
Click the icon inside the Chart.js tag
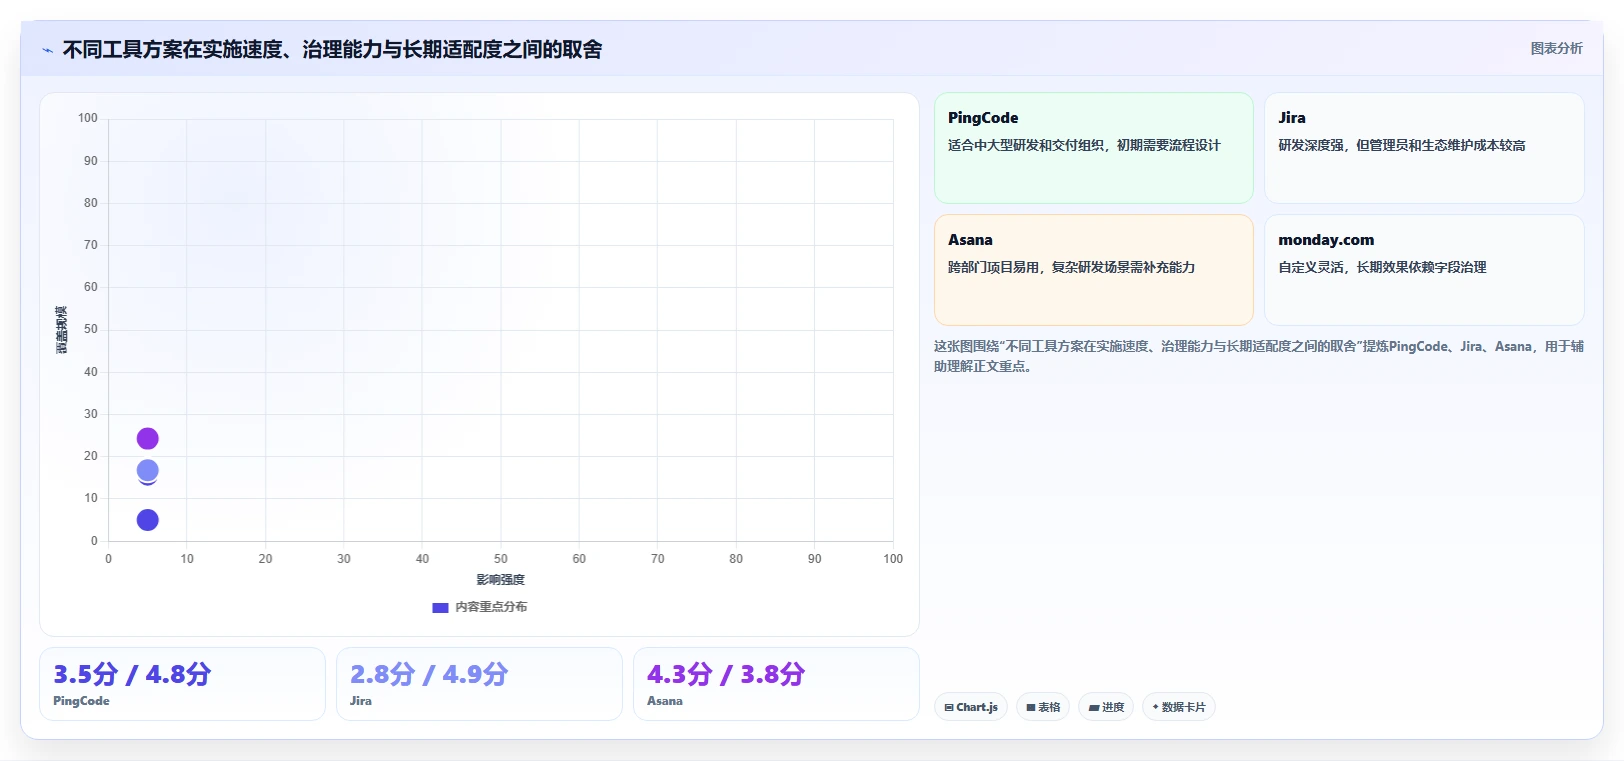[x=949, y=707]
